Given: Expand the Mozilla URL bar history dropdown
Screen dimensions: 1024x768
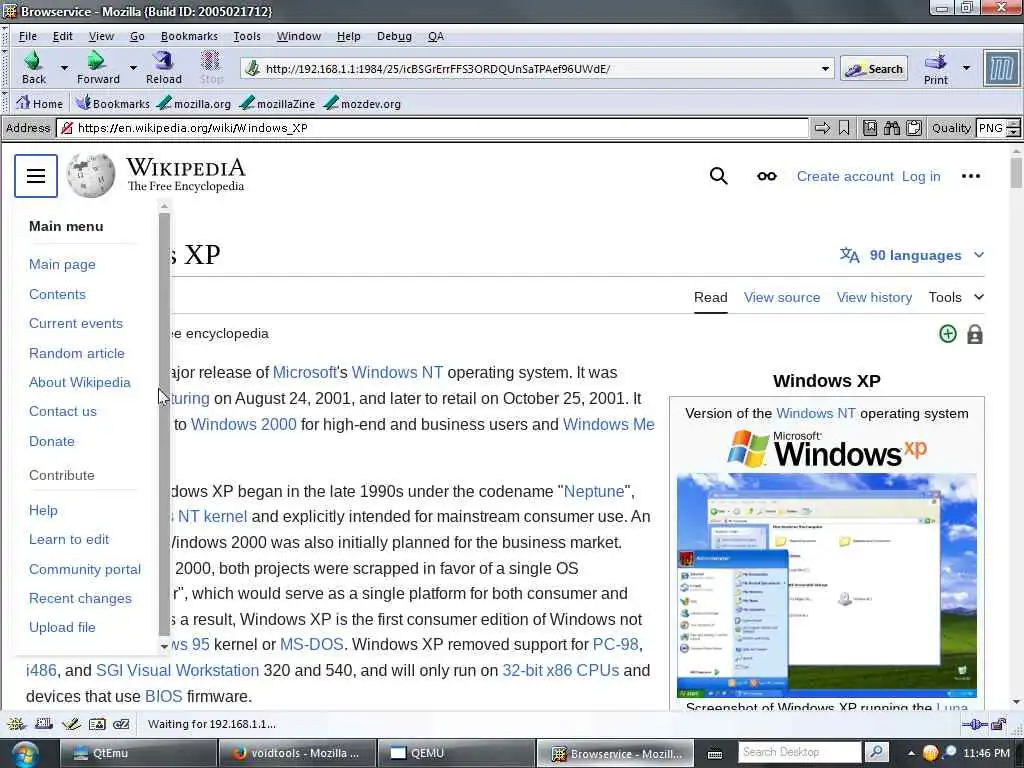Looking at the screenshot, I should click(825, 69).
